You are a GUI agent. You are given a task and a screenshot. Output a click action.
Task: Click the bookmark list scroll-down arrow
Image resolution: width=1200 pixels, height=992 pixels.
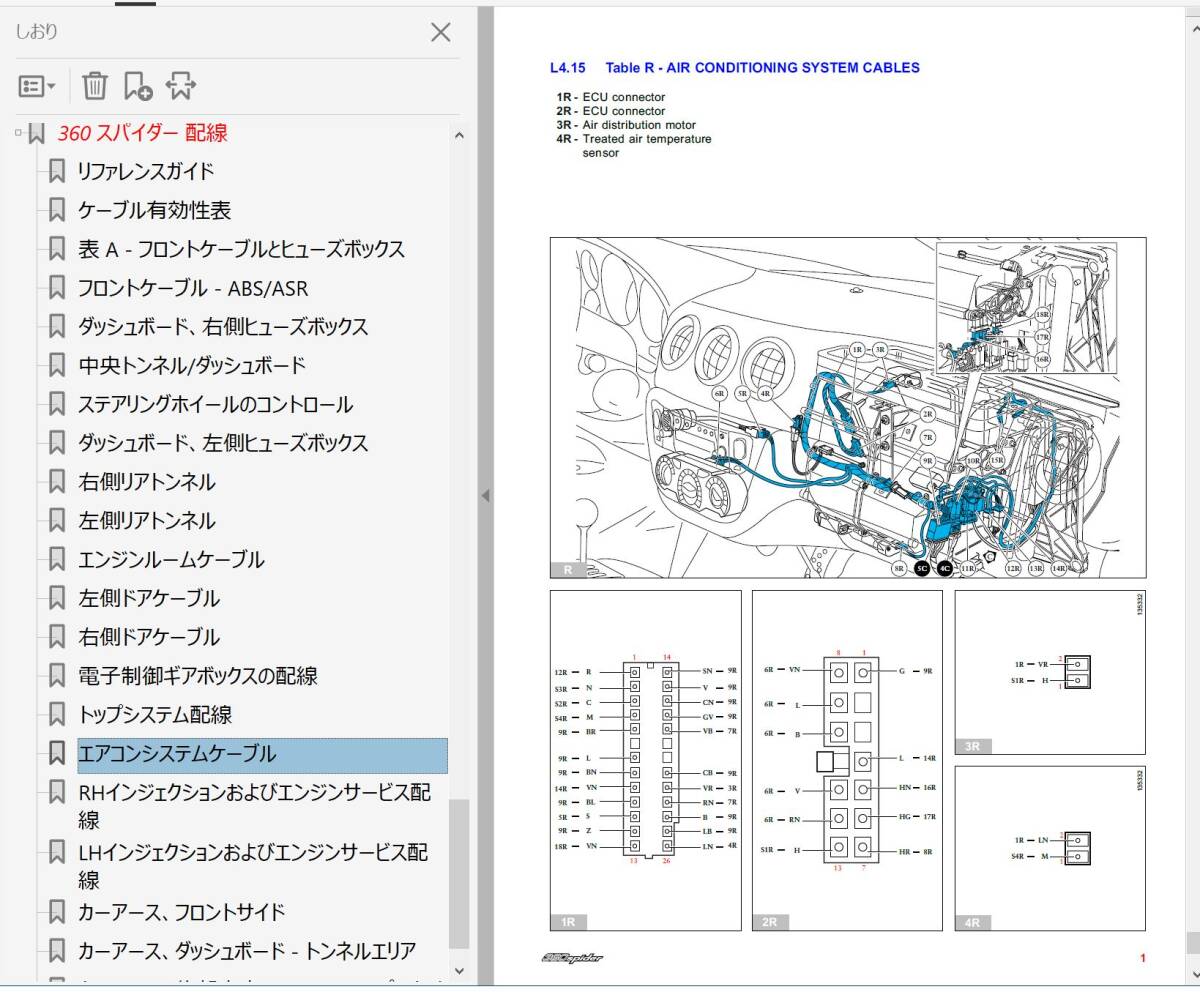[x=459, y=970]
